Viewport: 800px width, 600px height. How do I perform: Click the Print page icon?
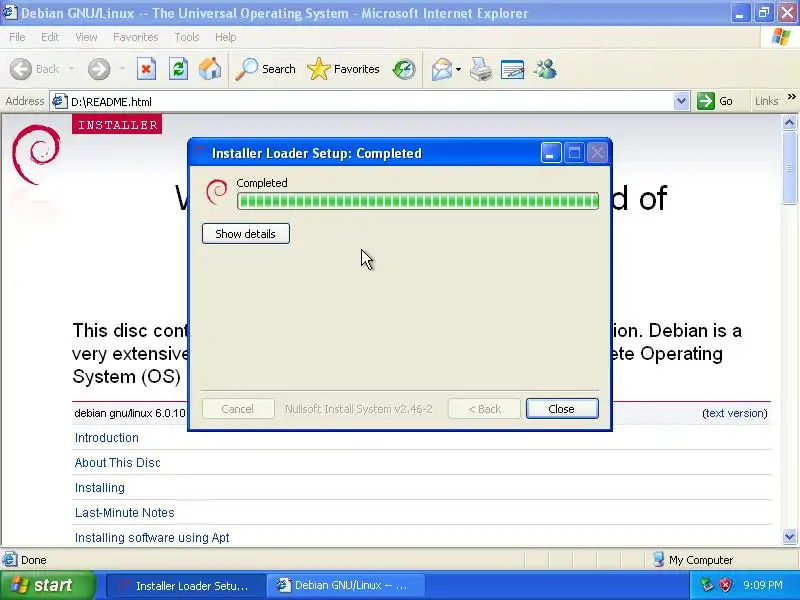click(x=481, y=69)
